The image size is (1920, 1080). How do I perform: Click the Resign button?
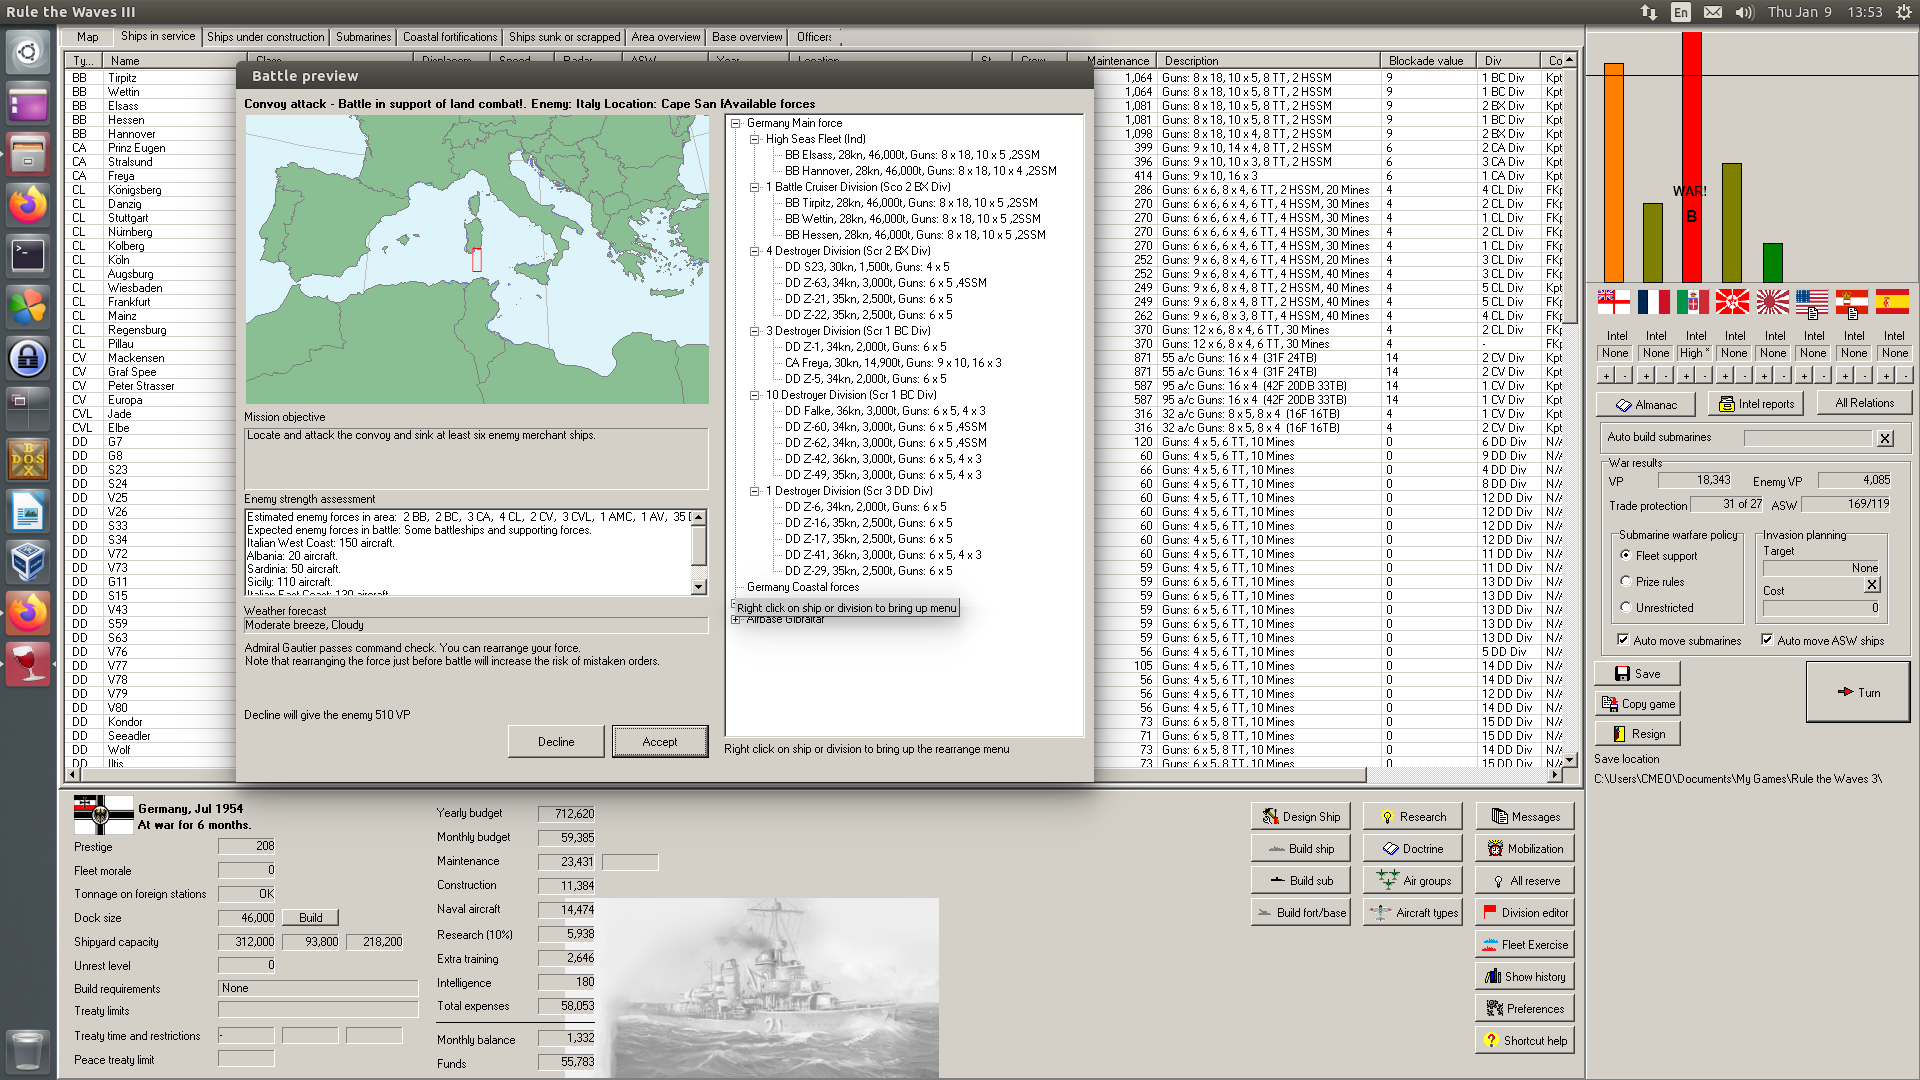pyautogui.click(x=1637, y=733)
